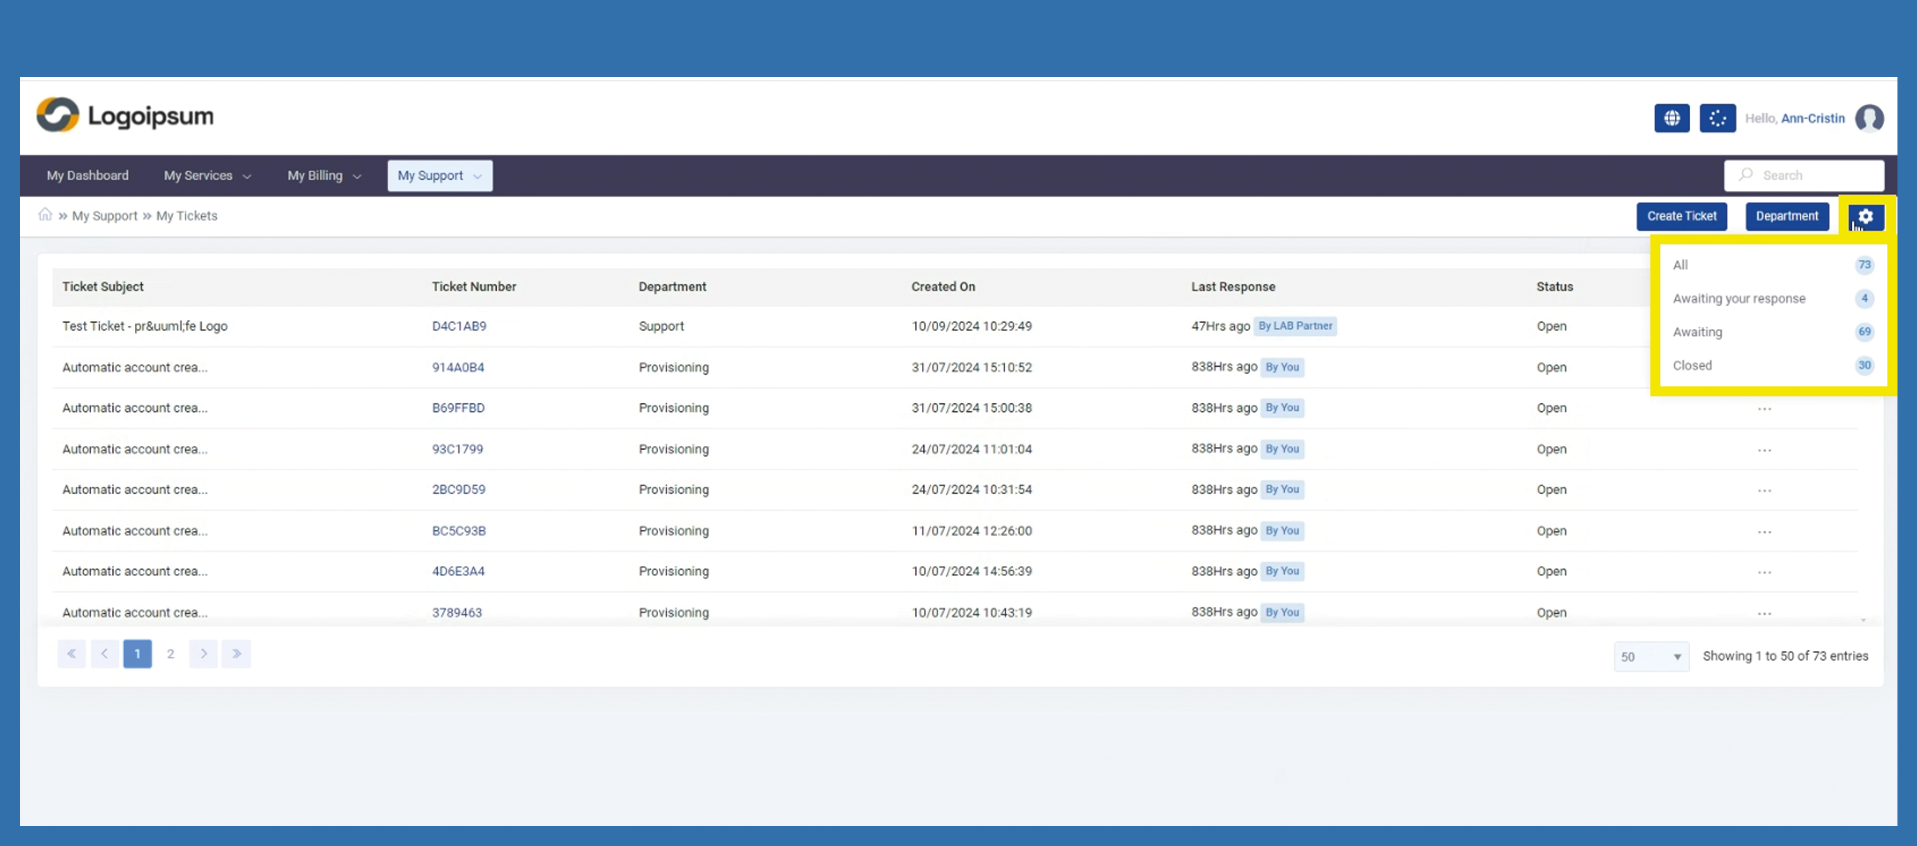1917x846 pixels.
Task: Open the Ann-Cristin user avatar
Action: point(1869,118)
